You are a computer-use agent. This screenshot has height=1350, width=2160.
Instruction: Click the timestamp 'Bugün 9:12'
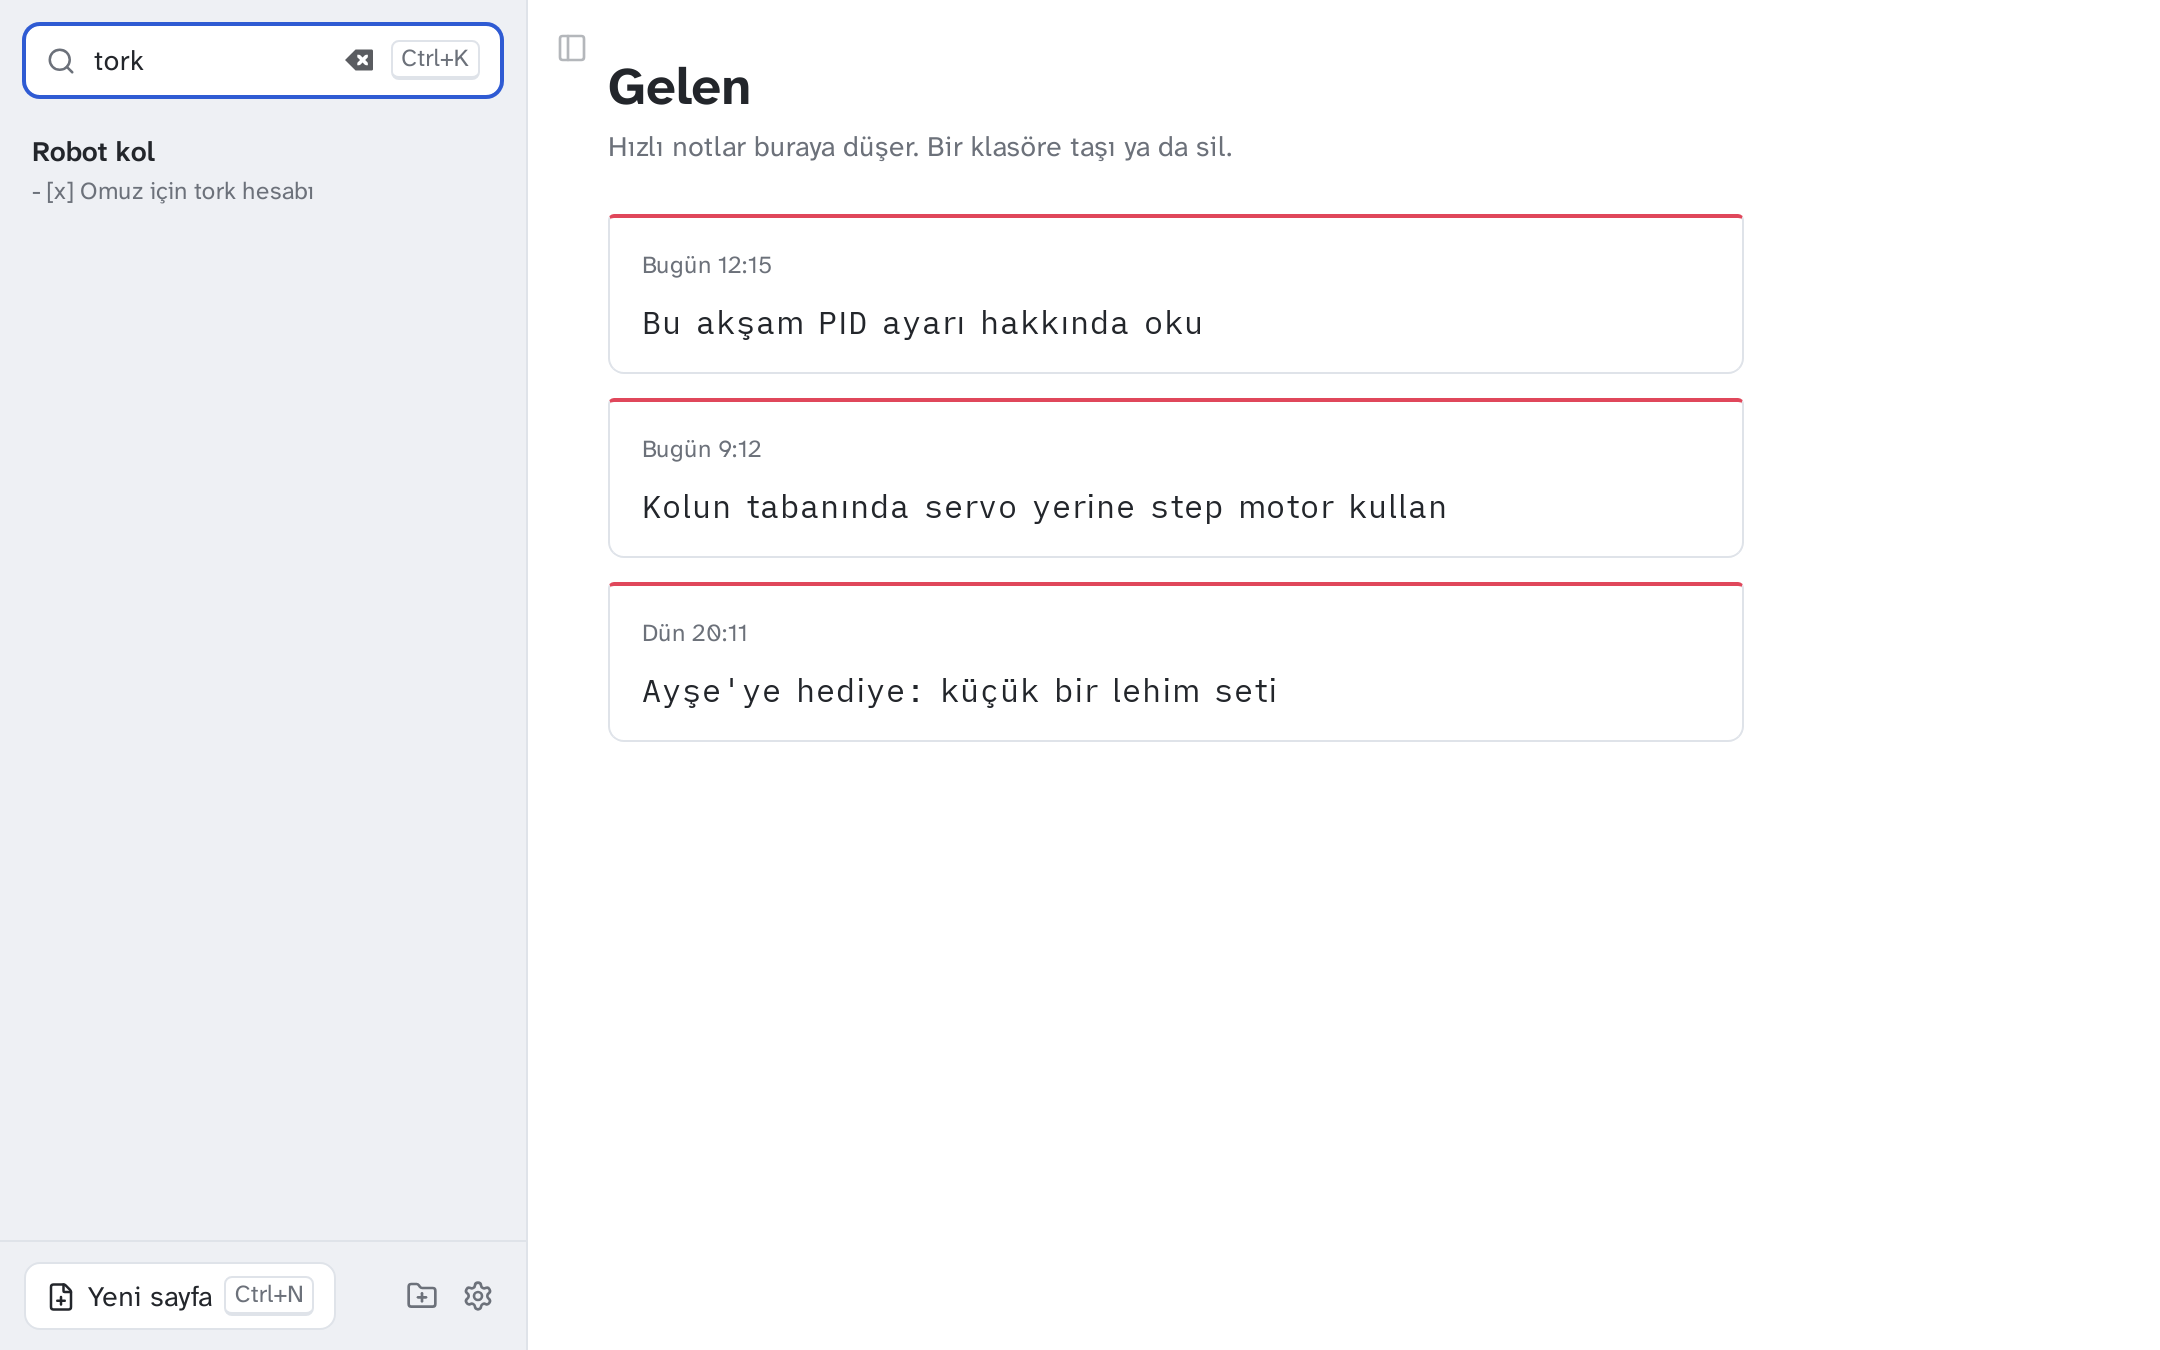(702, 449)
